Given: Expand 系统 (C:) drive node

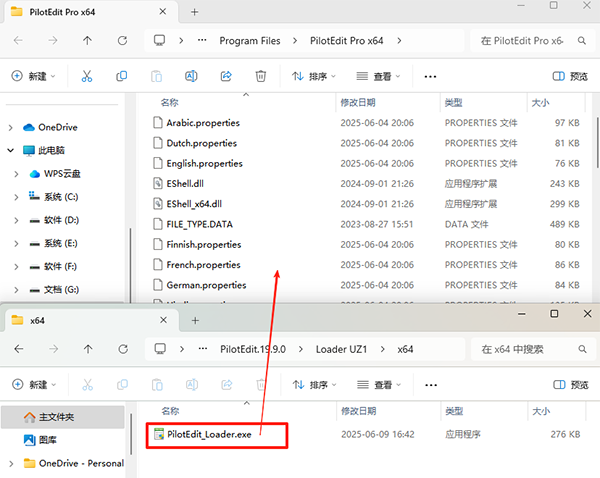Looking at the screenshot, I should click(16, 197).
